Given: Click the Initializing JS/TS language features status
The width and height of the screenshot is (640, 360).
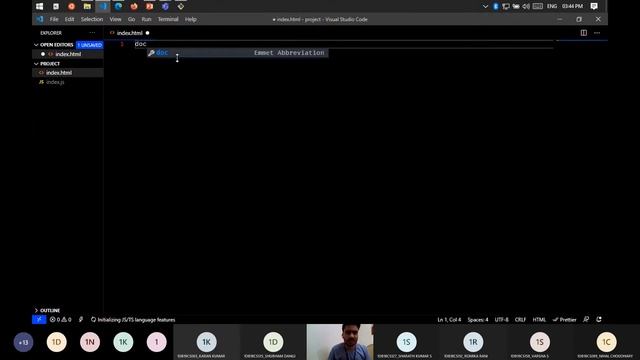Looking at the screenshot, I should [x=133, y=320].
